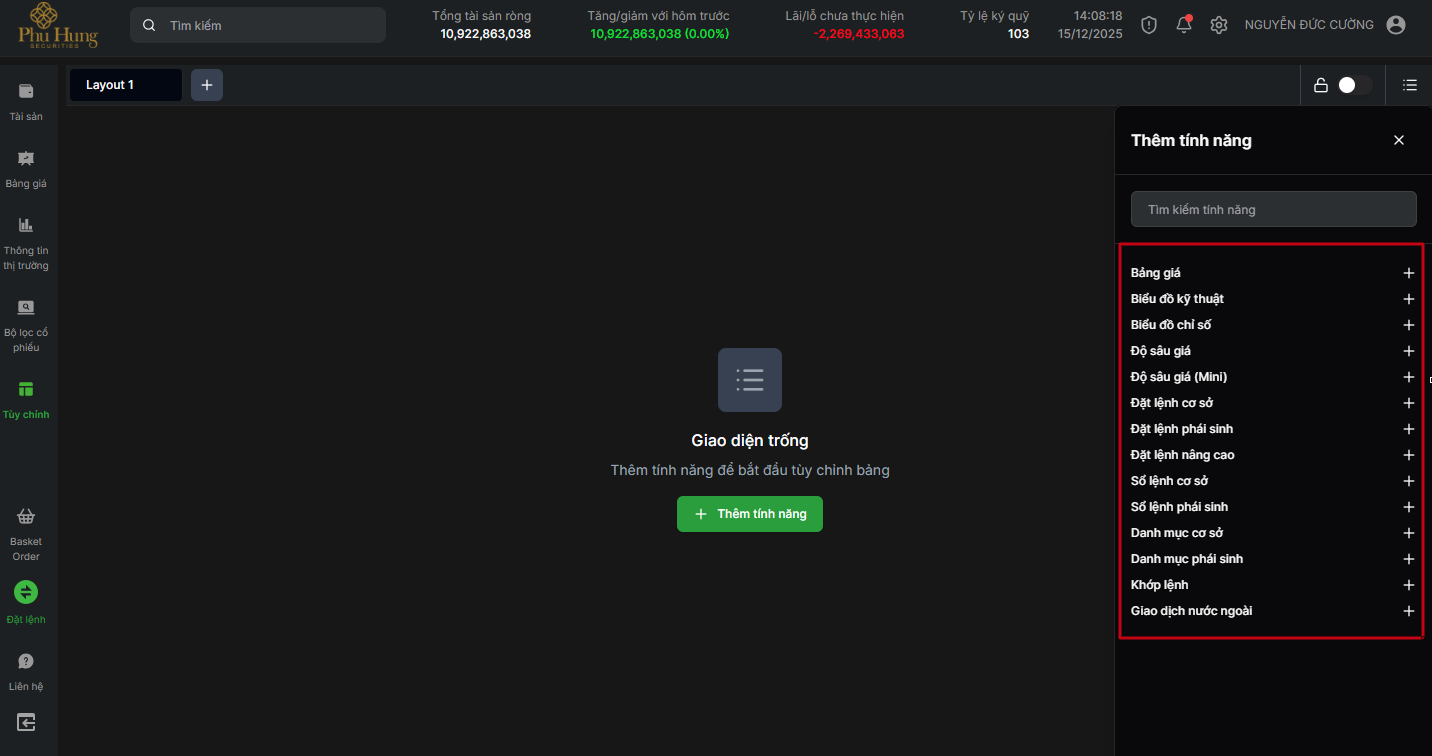
Task: Add a new layout tab
Action: [x=207, y=85]
